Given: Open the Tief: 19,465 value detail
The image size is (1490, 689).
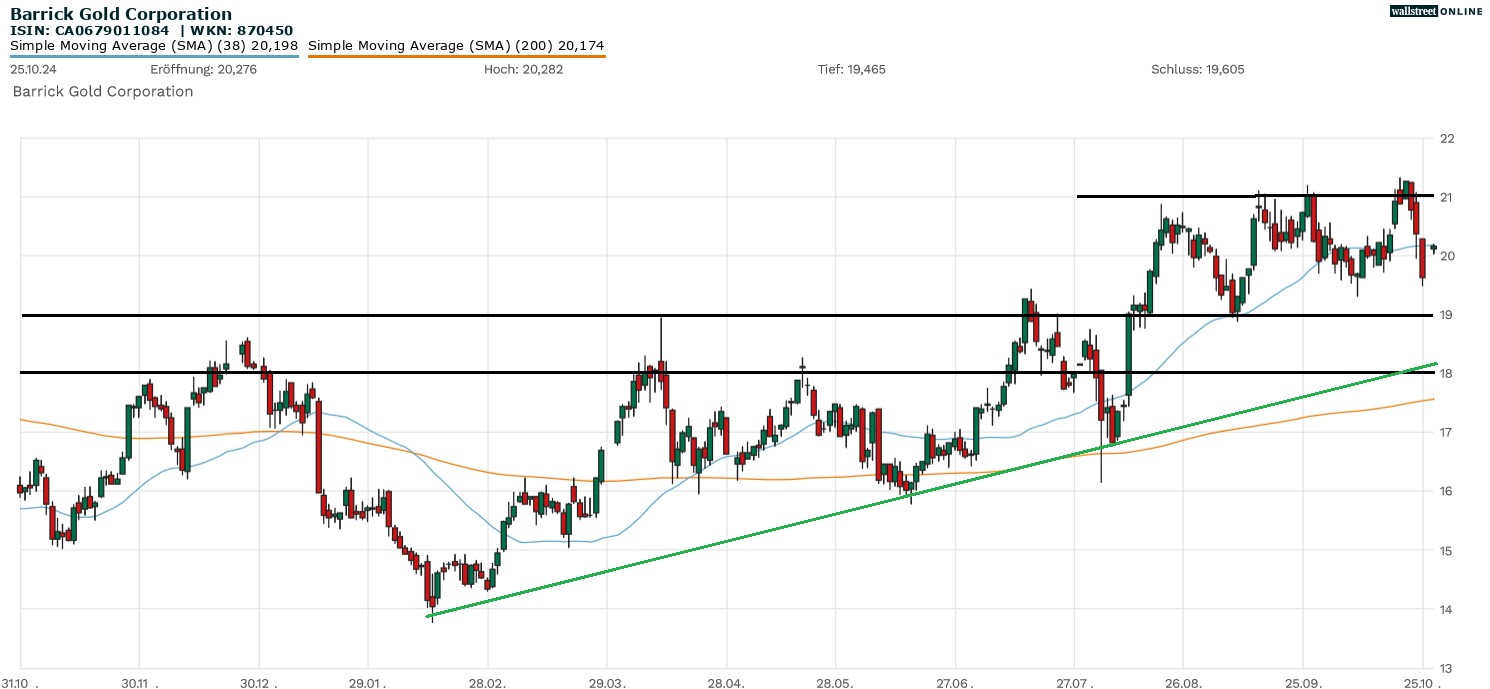Looking at the screenshot, I should [851, 69].
